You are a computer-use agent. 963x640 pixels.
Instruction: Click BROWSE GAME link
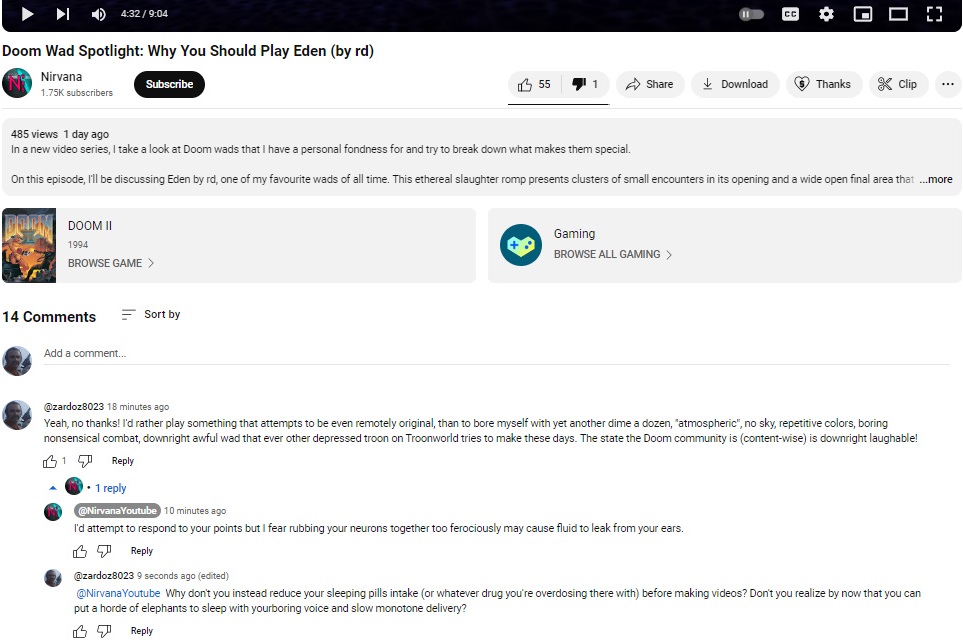[111, 263]
